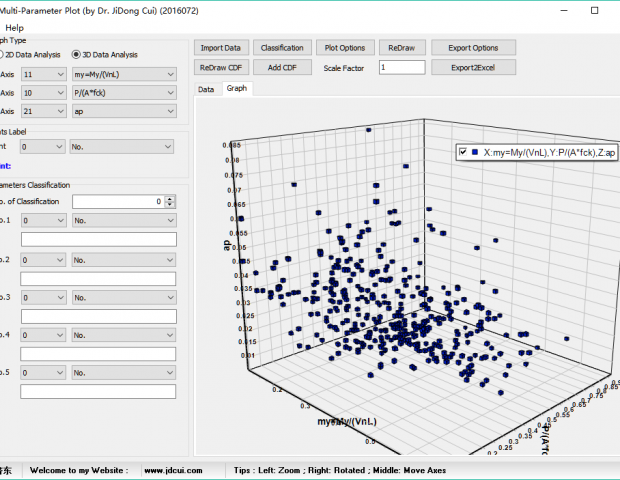
Task: Open Export Options
Action: [x=473, y=48]
